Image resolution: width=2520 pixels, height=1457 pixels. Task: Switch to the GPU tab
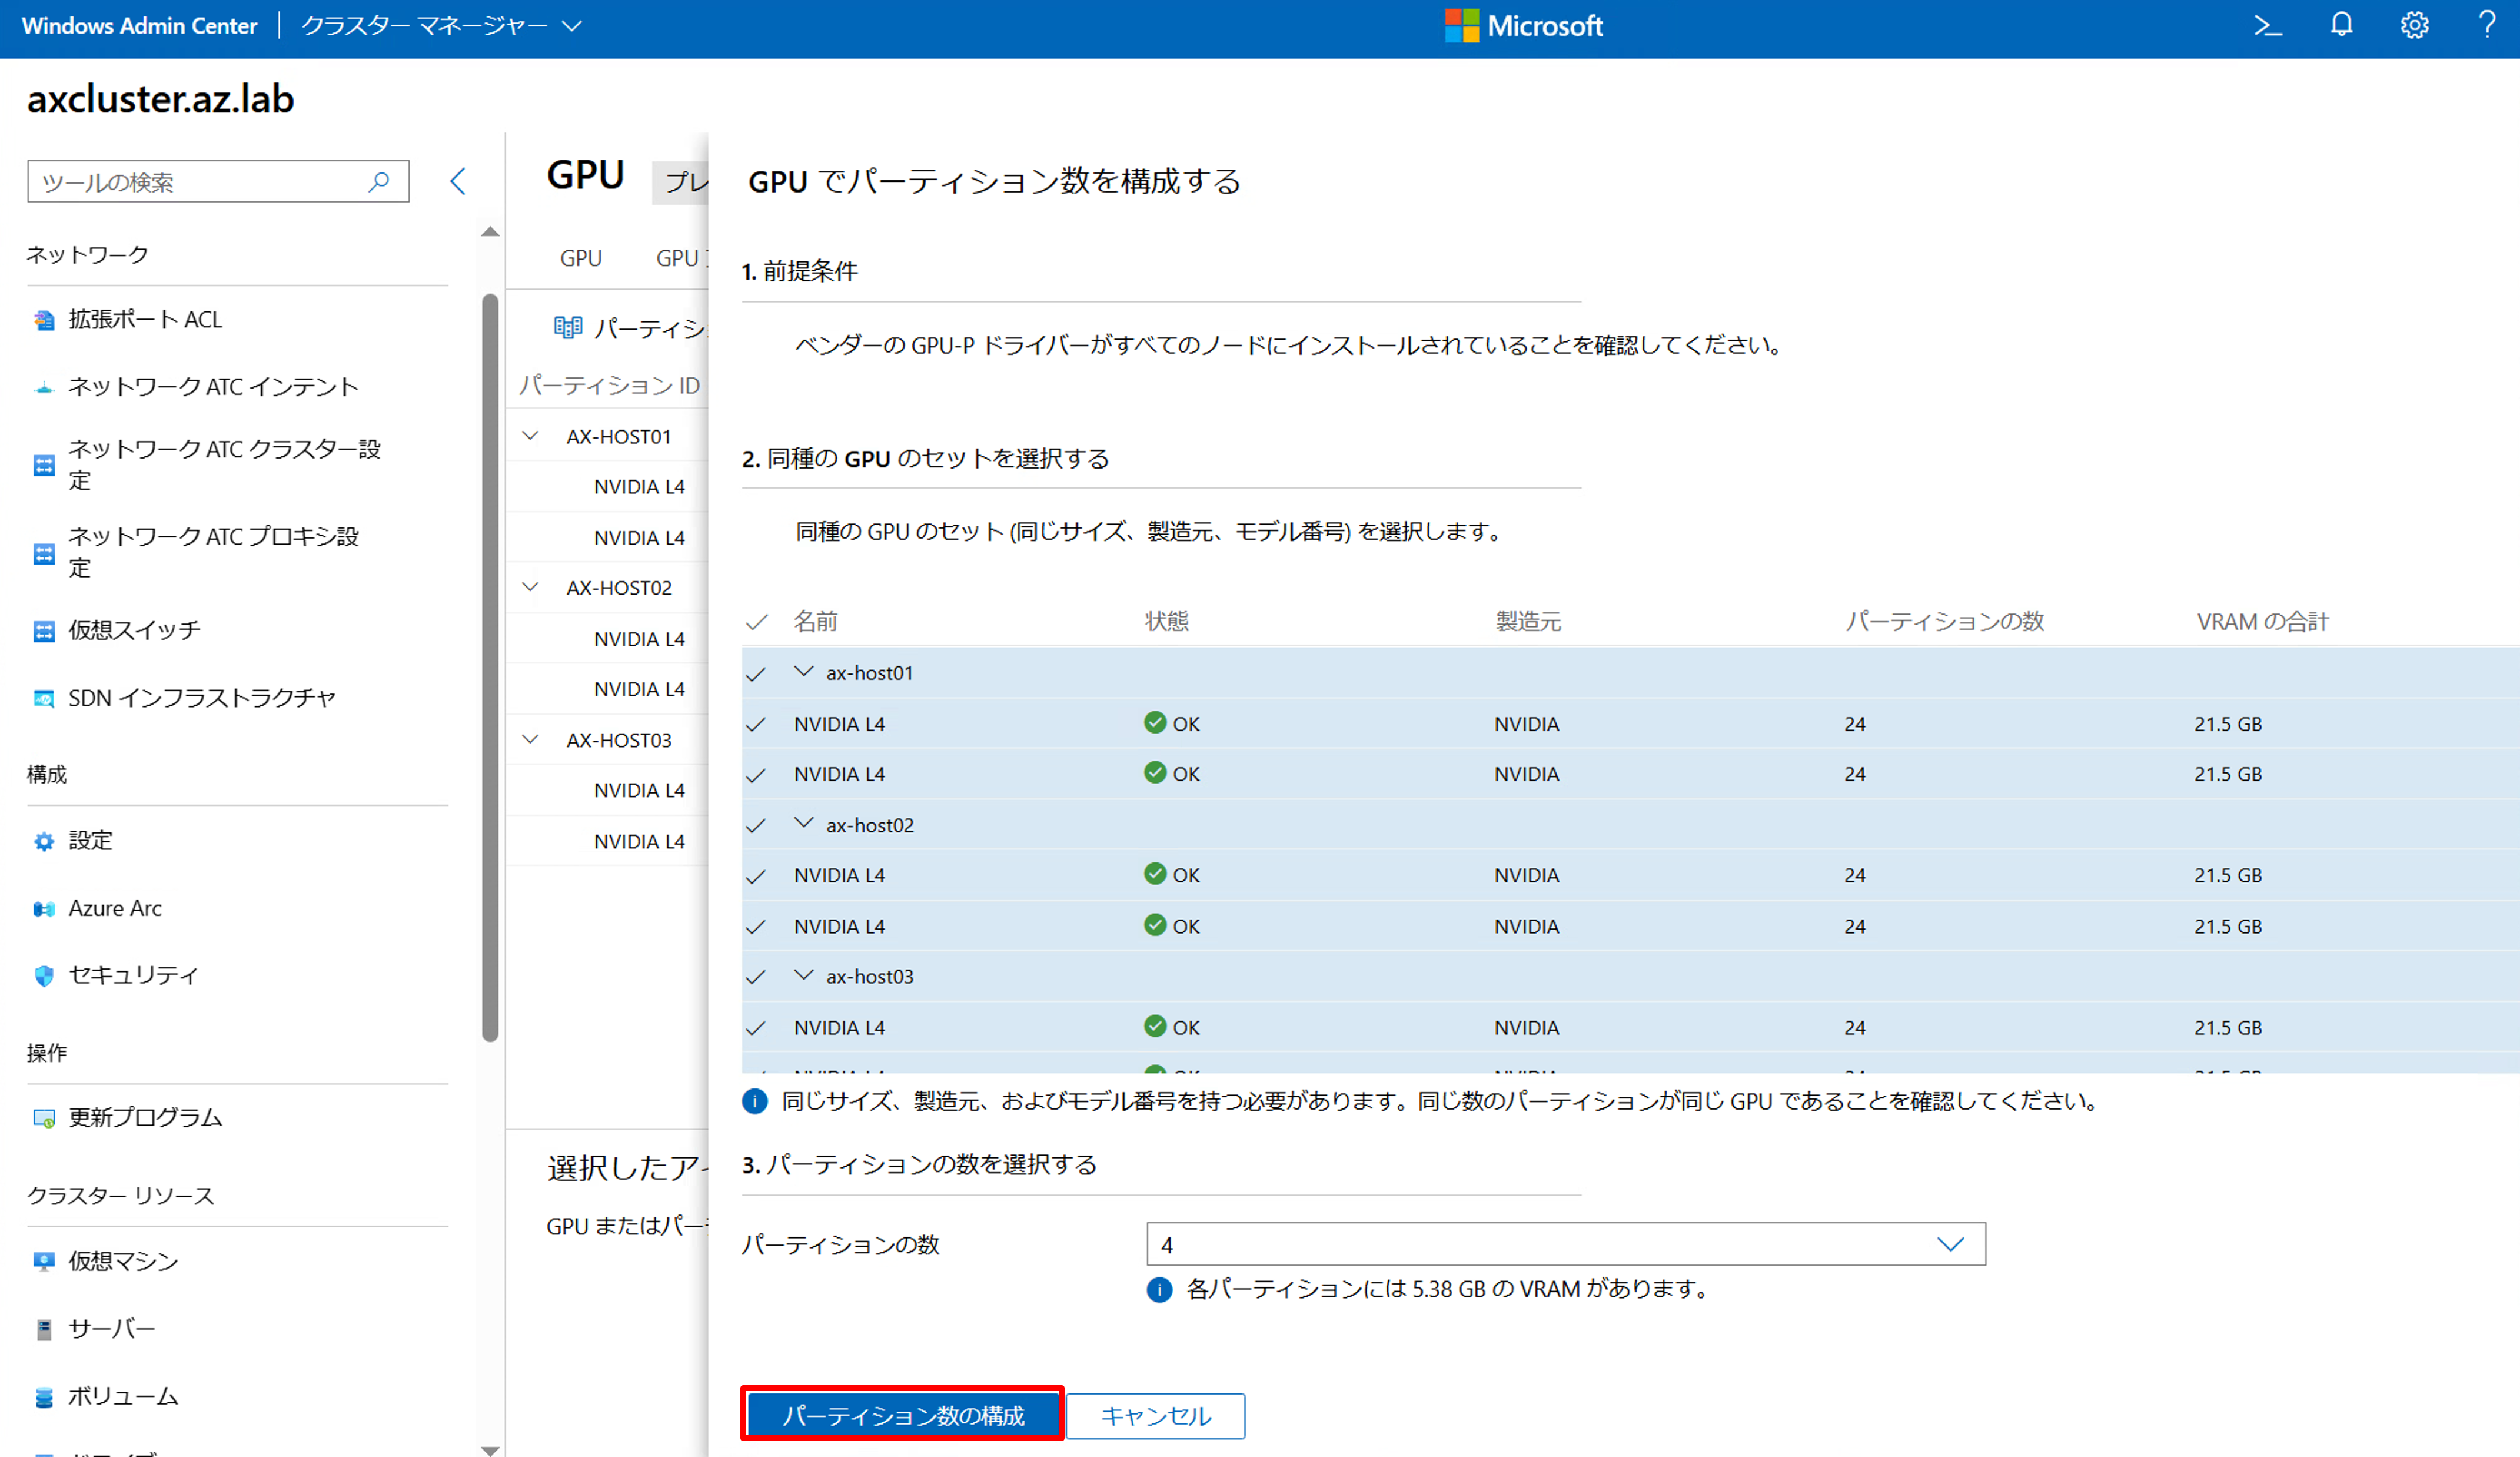point(581,259)
